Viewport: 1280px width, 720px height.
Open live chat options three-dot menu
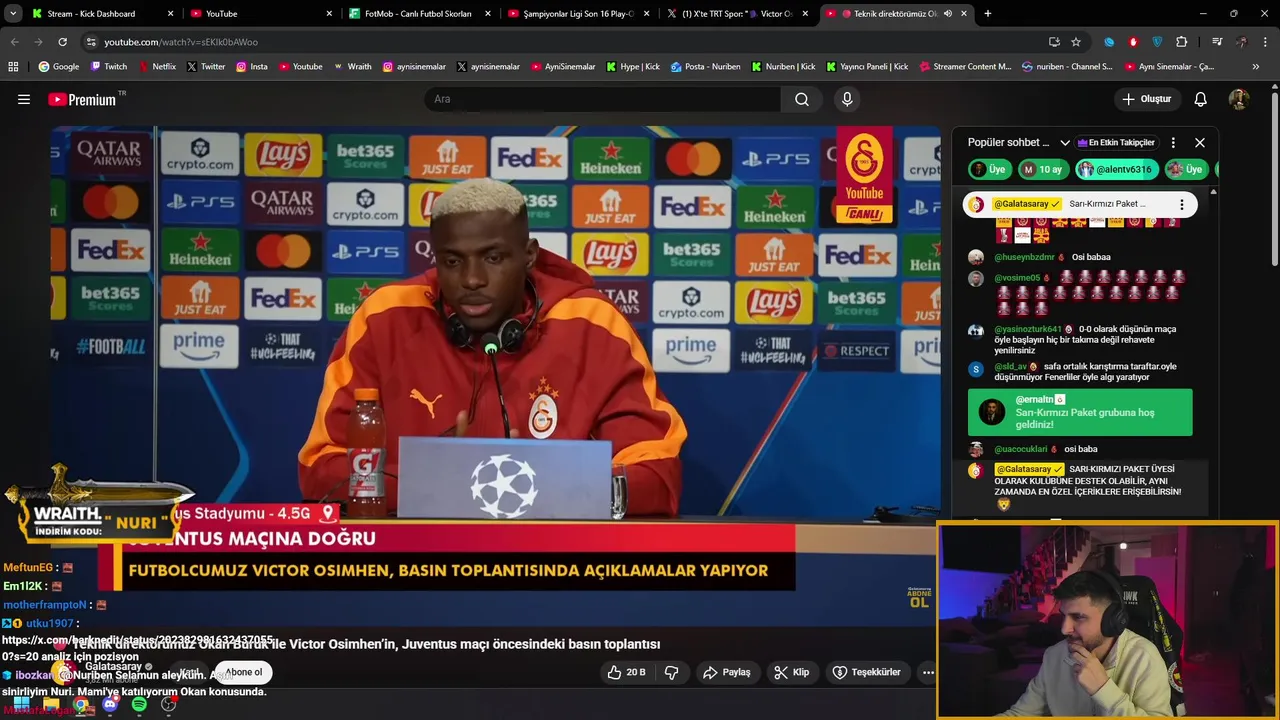[1173, 142]
